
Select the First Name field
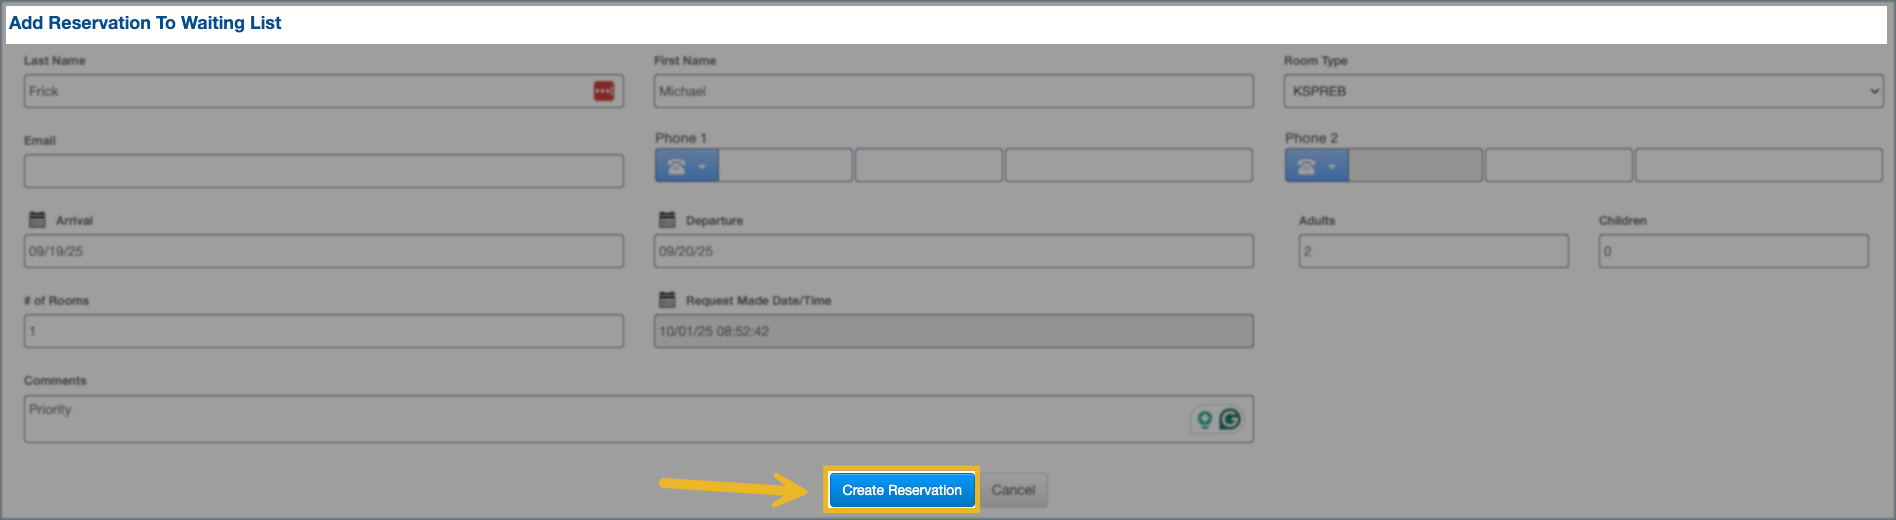[x=953, y=91]
